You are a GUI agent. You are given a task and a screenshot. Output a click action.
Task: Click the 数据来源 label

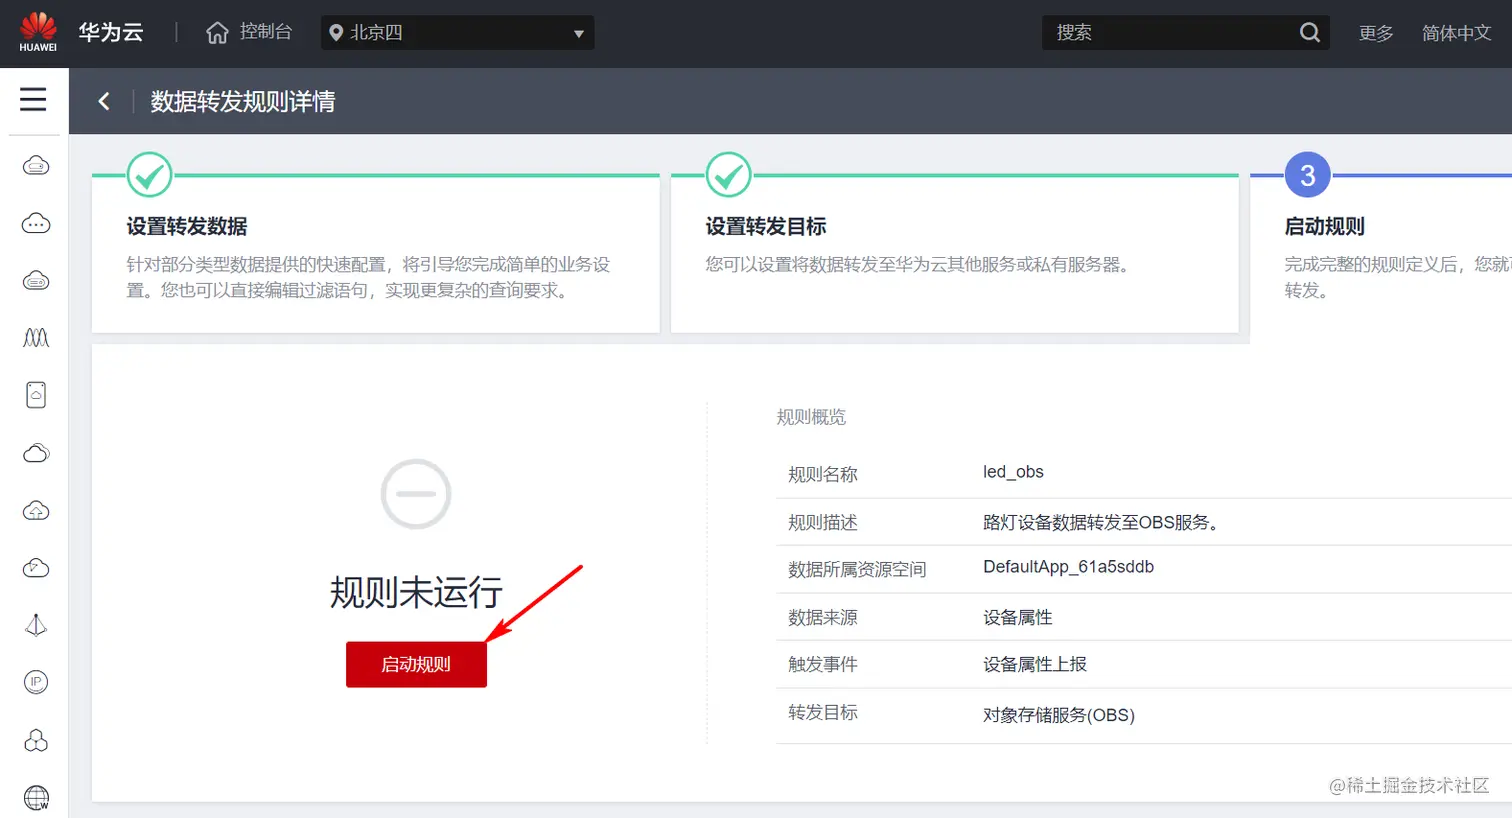822,617
